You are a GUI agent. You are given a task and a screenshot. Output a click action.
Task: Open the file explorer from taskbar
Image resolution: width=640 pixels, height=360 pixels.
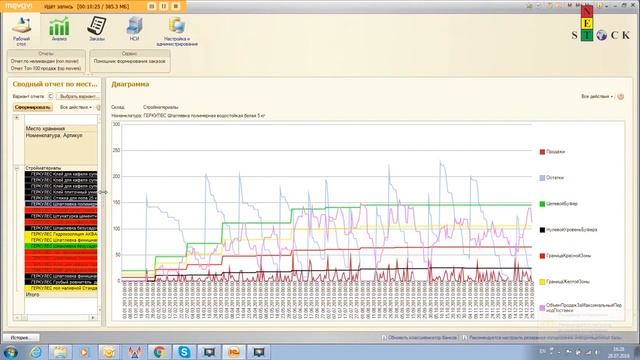click(60, 352)
